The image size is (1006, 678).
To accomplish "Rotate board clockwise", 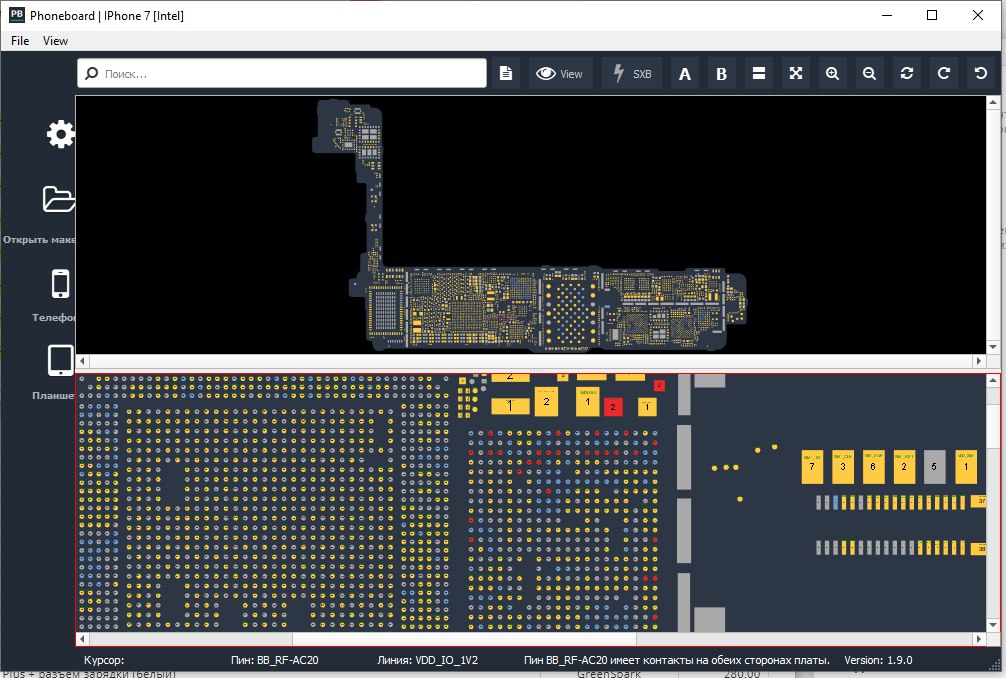I will click(944, 73).
